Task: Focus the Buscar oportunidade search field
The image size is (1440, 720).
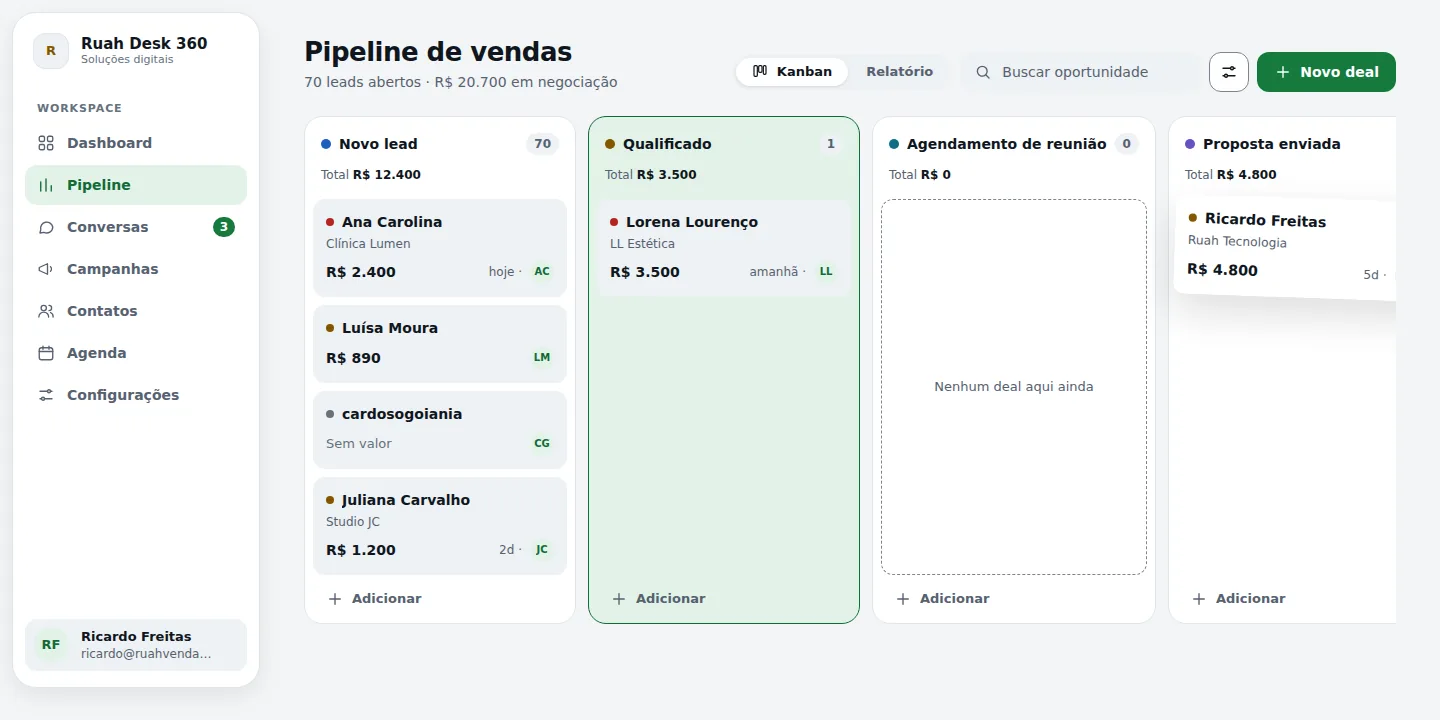Action: point(1080,72)
